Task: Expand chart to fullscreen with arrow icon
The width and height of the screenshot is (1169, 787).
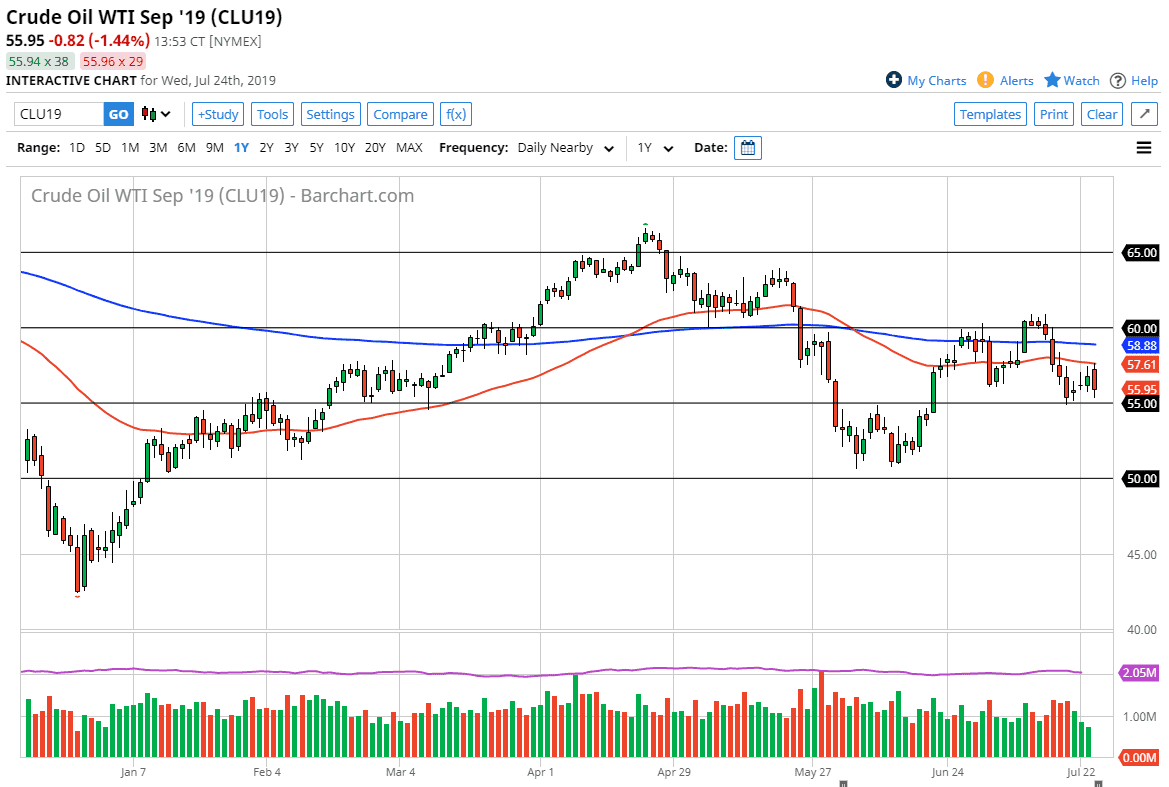Action: 1143,114
